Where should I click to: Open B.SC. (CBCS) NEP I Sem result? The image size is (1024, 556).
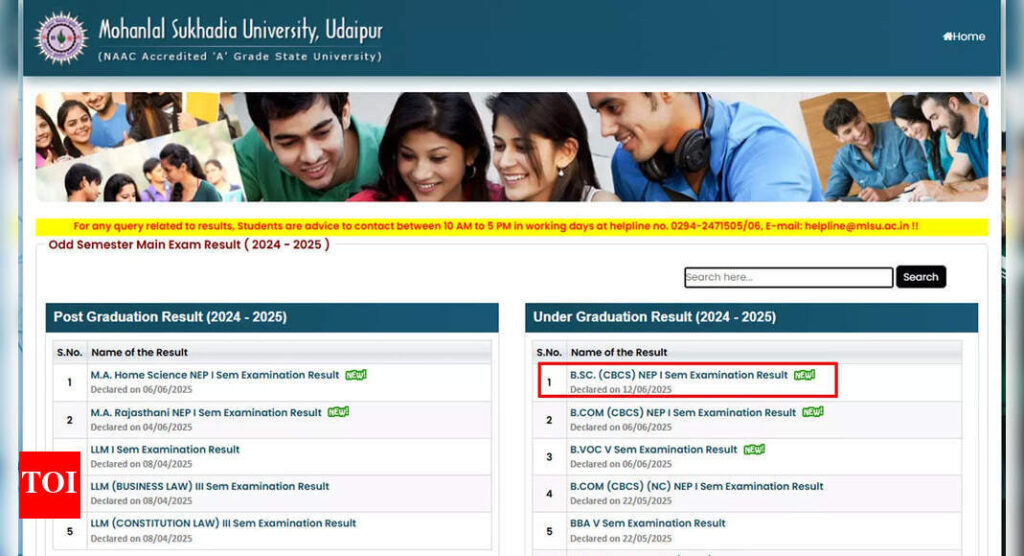679,375
